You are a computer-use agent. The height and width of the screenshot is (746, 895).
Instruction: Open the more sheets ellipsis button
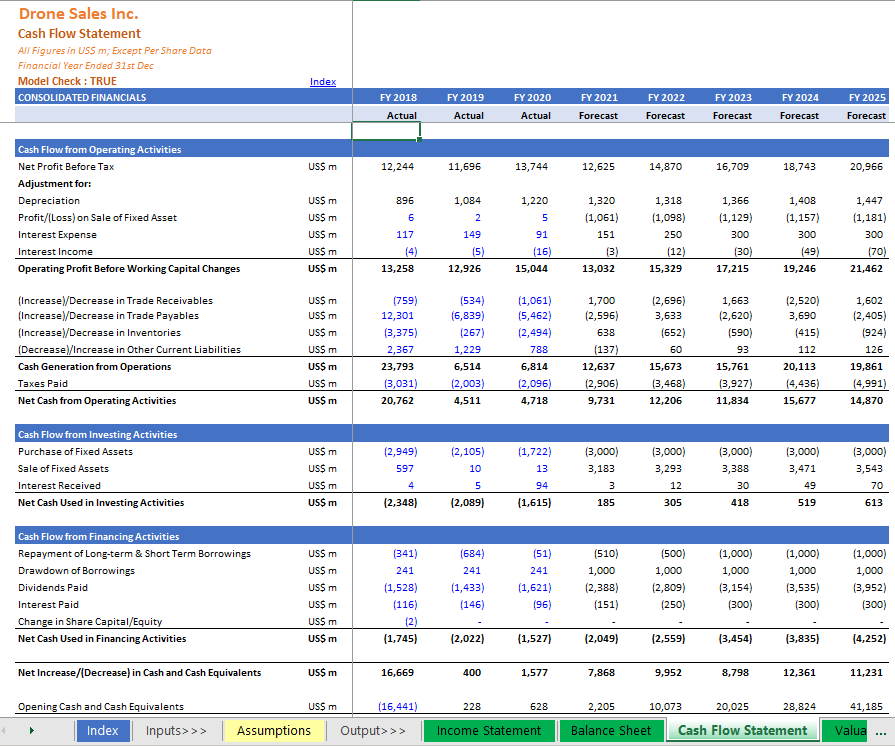(x=881, y=732)
